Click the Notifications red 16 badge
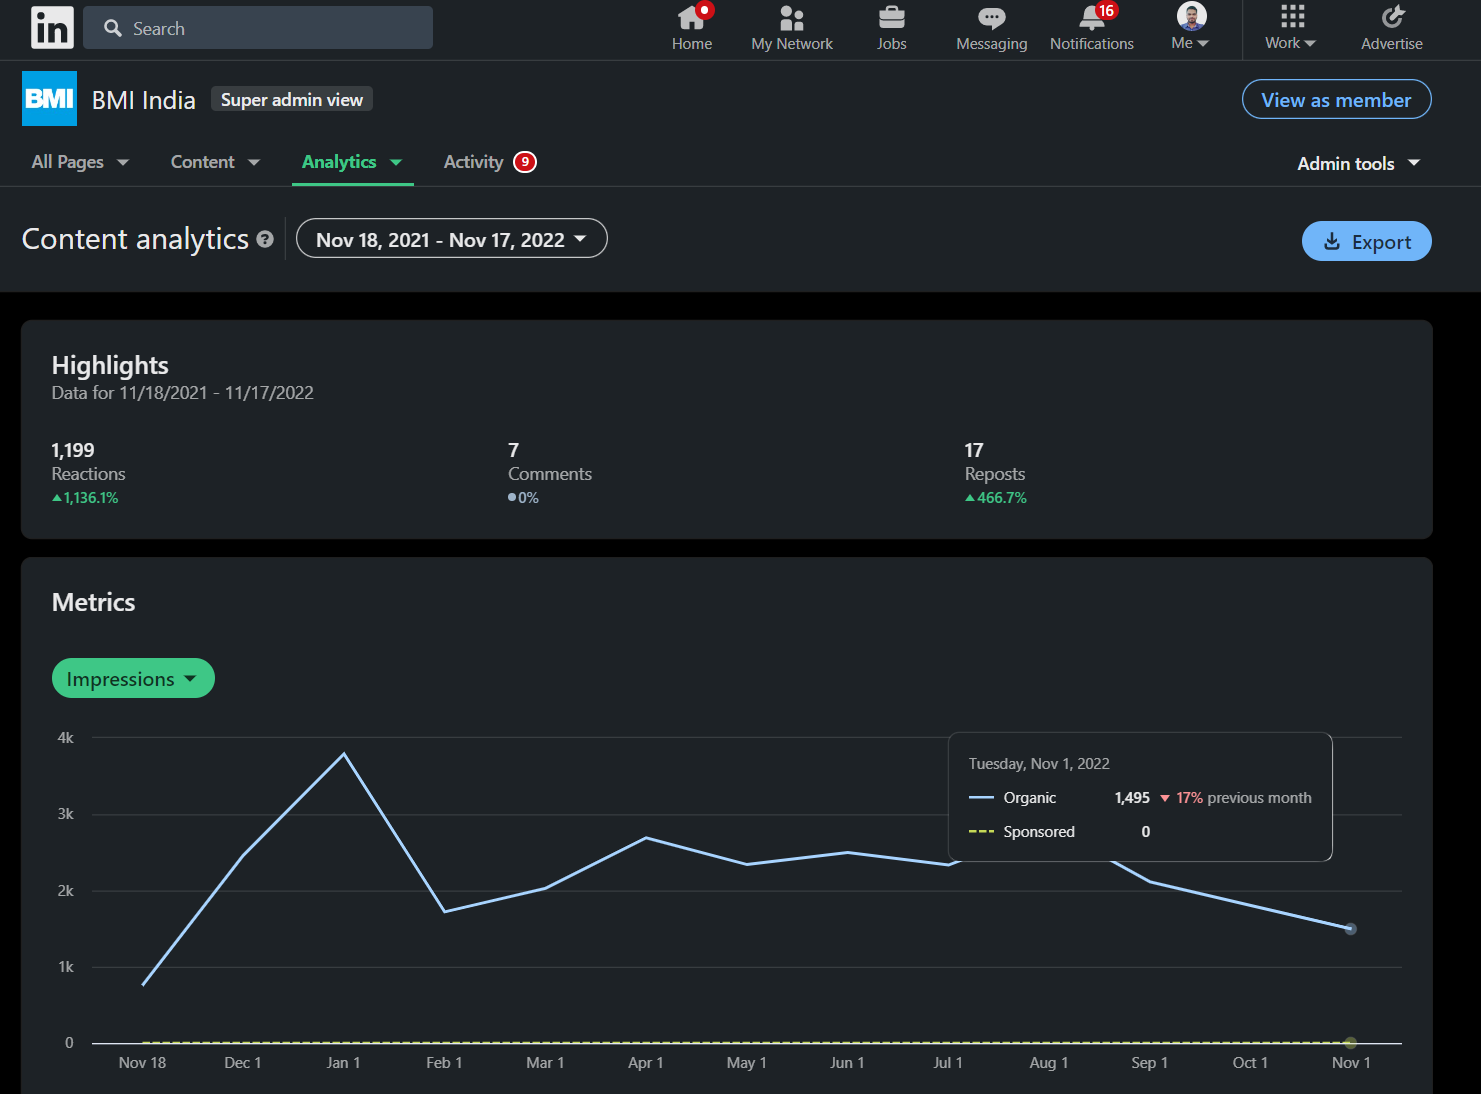Viewport: 1481px width, 1094px height. (1106, 10)
